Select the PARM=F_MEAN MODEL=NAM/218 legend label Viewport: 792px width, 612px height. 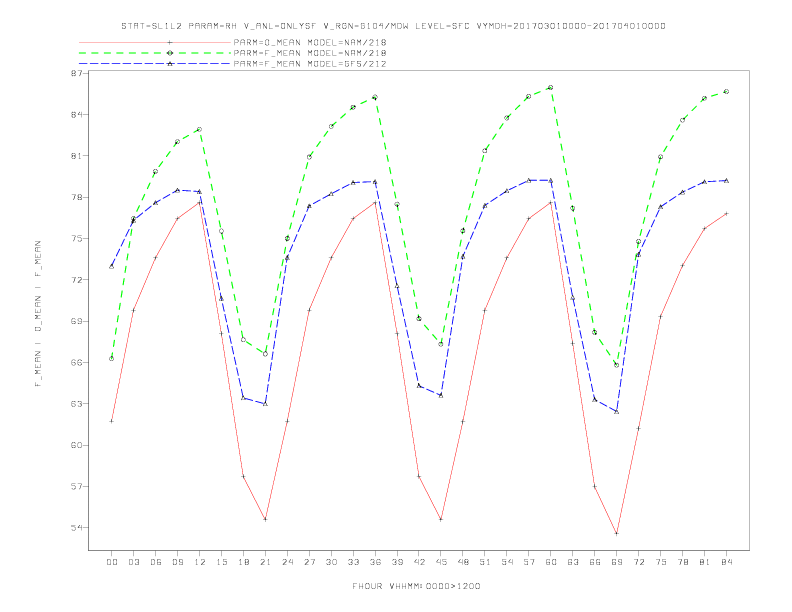click(x=310, y=53)
